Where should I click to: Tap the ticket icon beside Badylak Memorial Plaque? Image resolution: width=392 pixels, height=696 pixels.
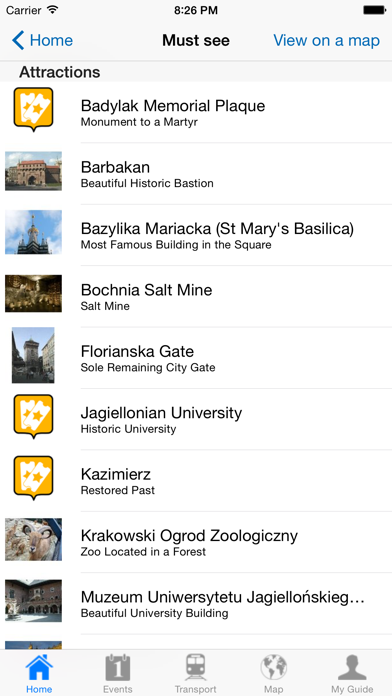coord(33,110)
